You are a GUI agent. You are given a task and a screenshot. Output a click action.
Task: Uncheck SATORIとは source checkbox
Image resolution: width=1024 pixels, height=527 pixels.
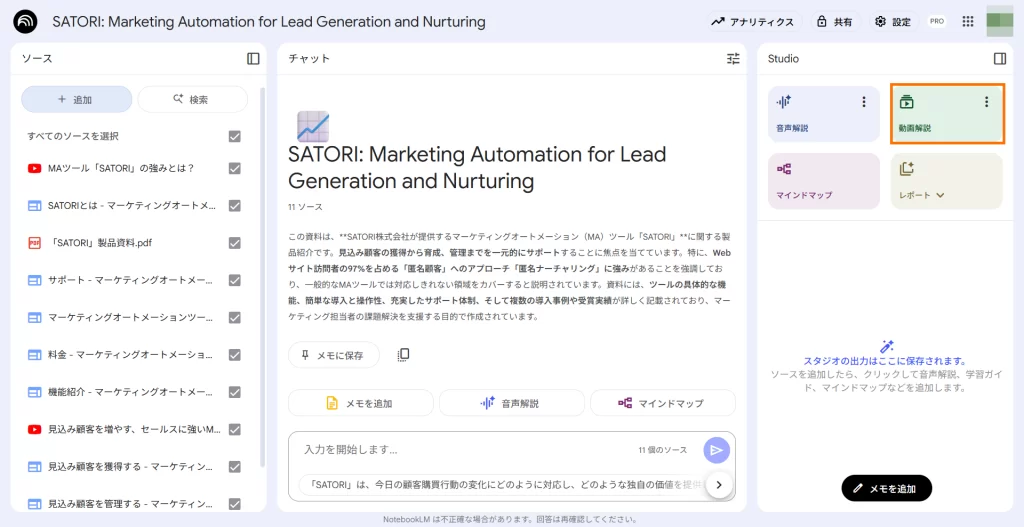[234, 206]
